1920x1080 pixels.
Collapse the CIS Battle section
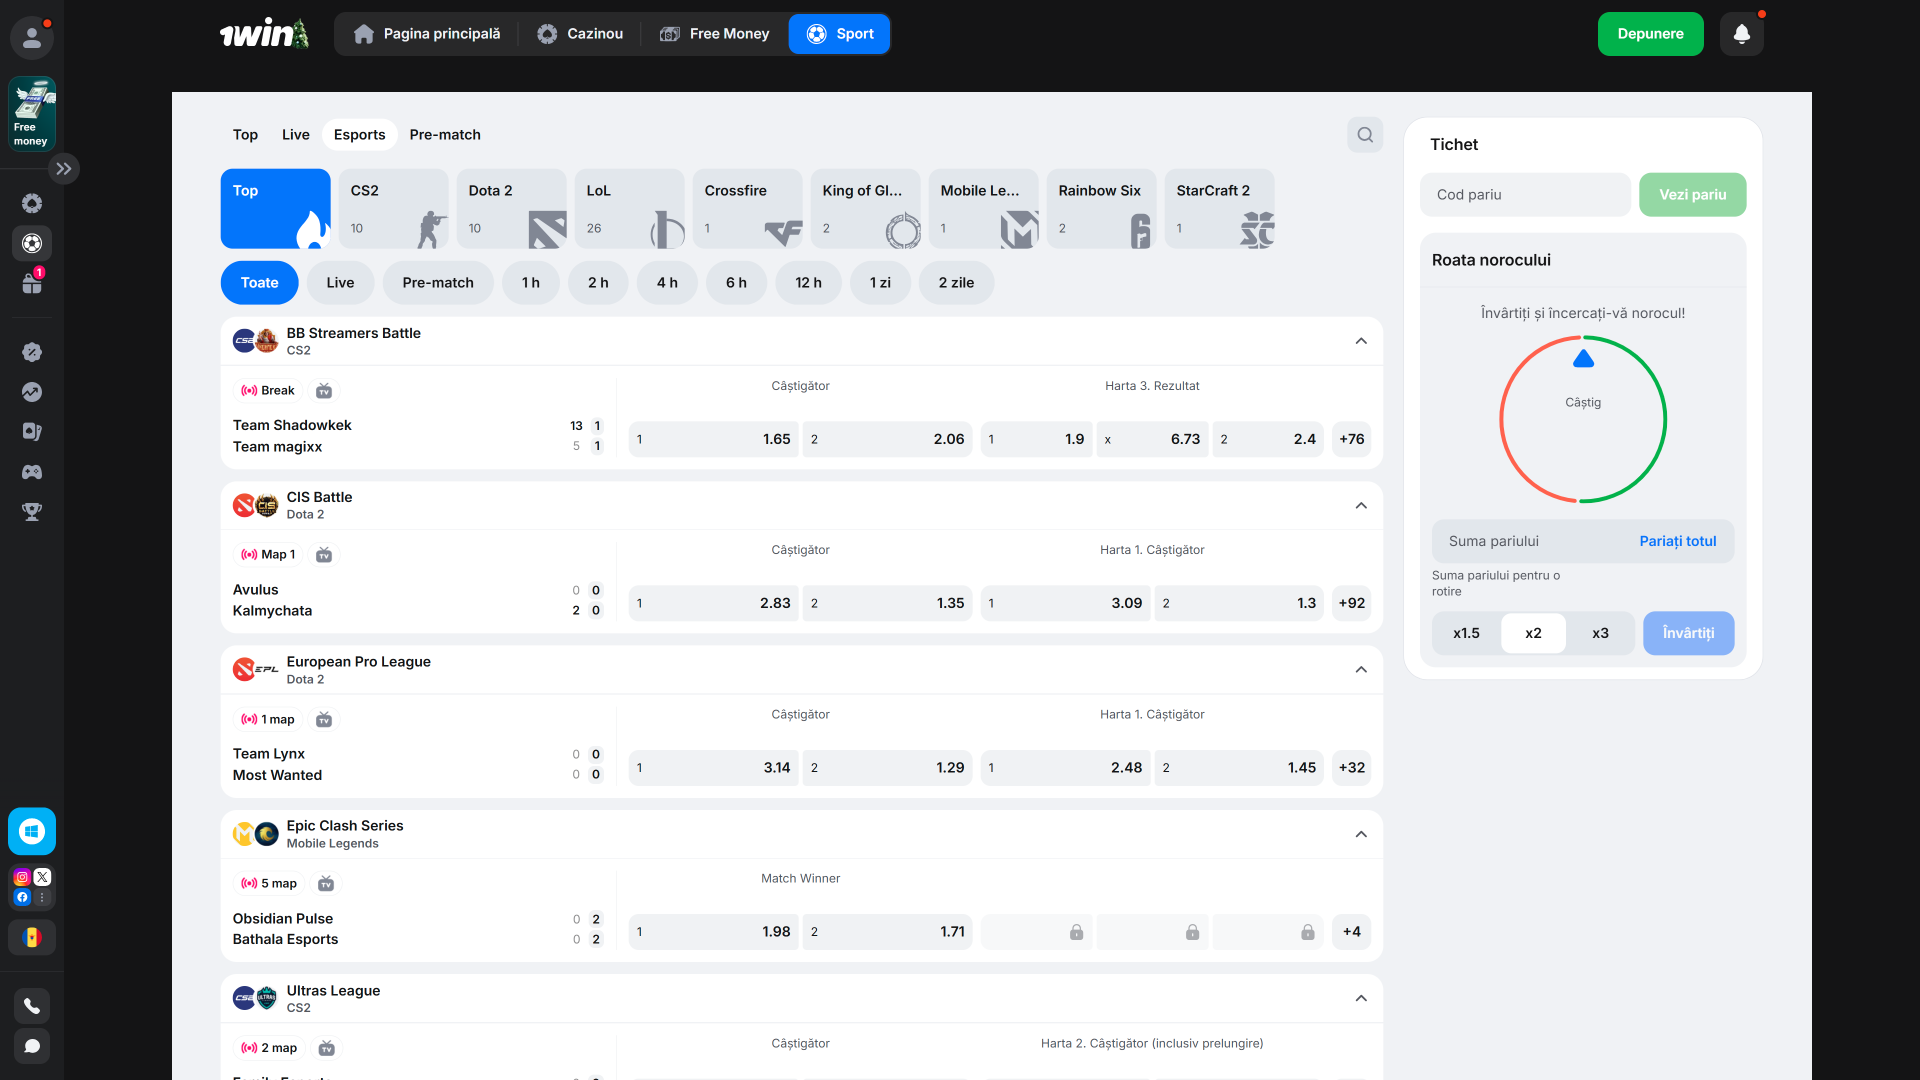tap(1361, 506)
